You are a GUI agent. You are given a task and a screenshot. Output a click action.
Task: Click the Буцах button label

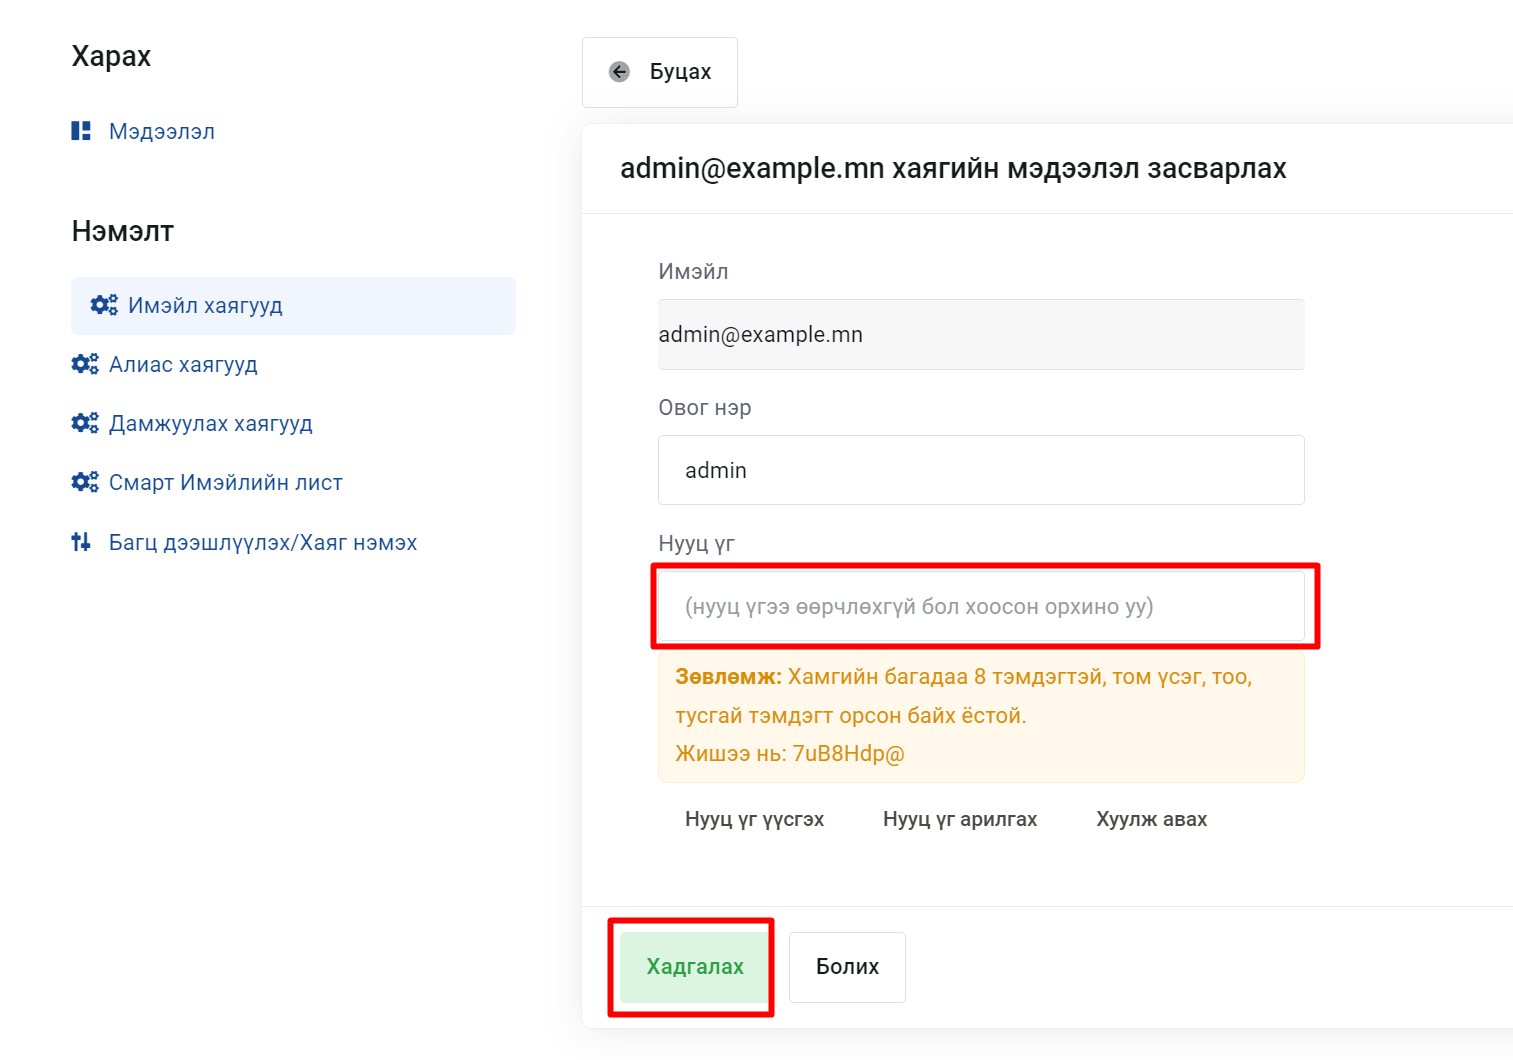pyautogui.click(x=680, y=72)
